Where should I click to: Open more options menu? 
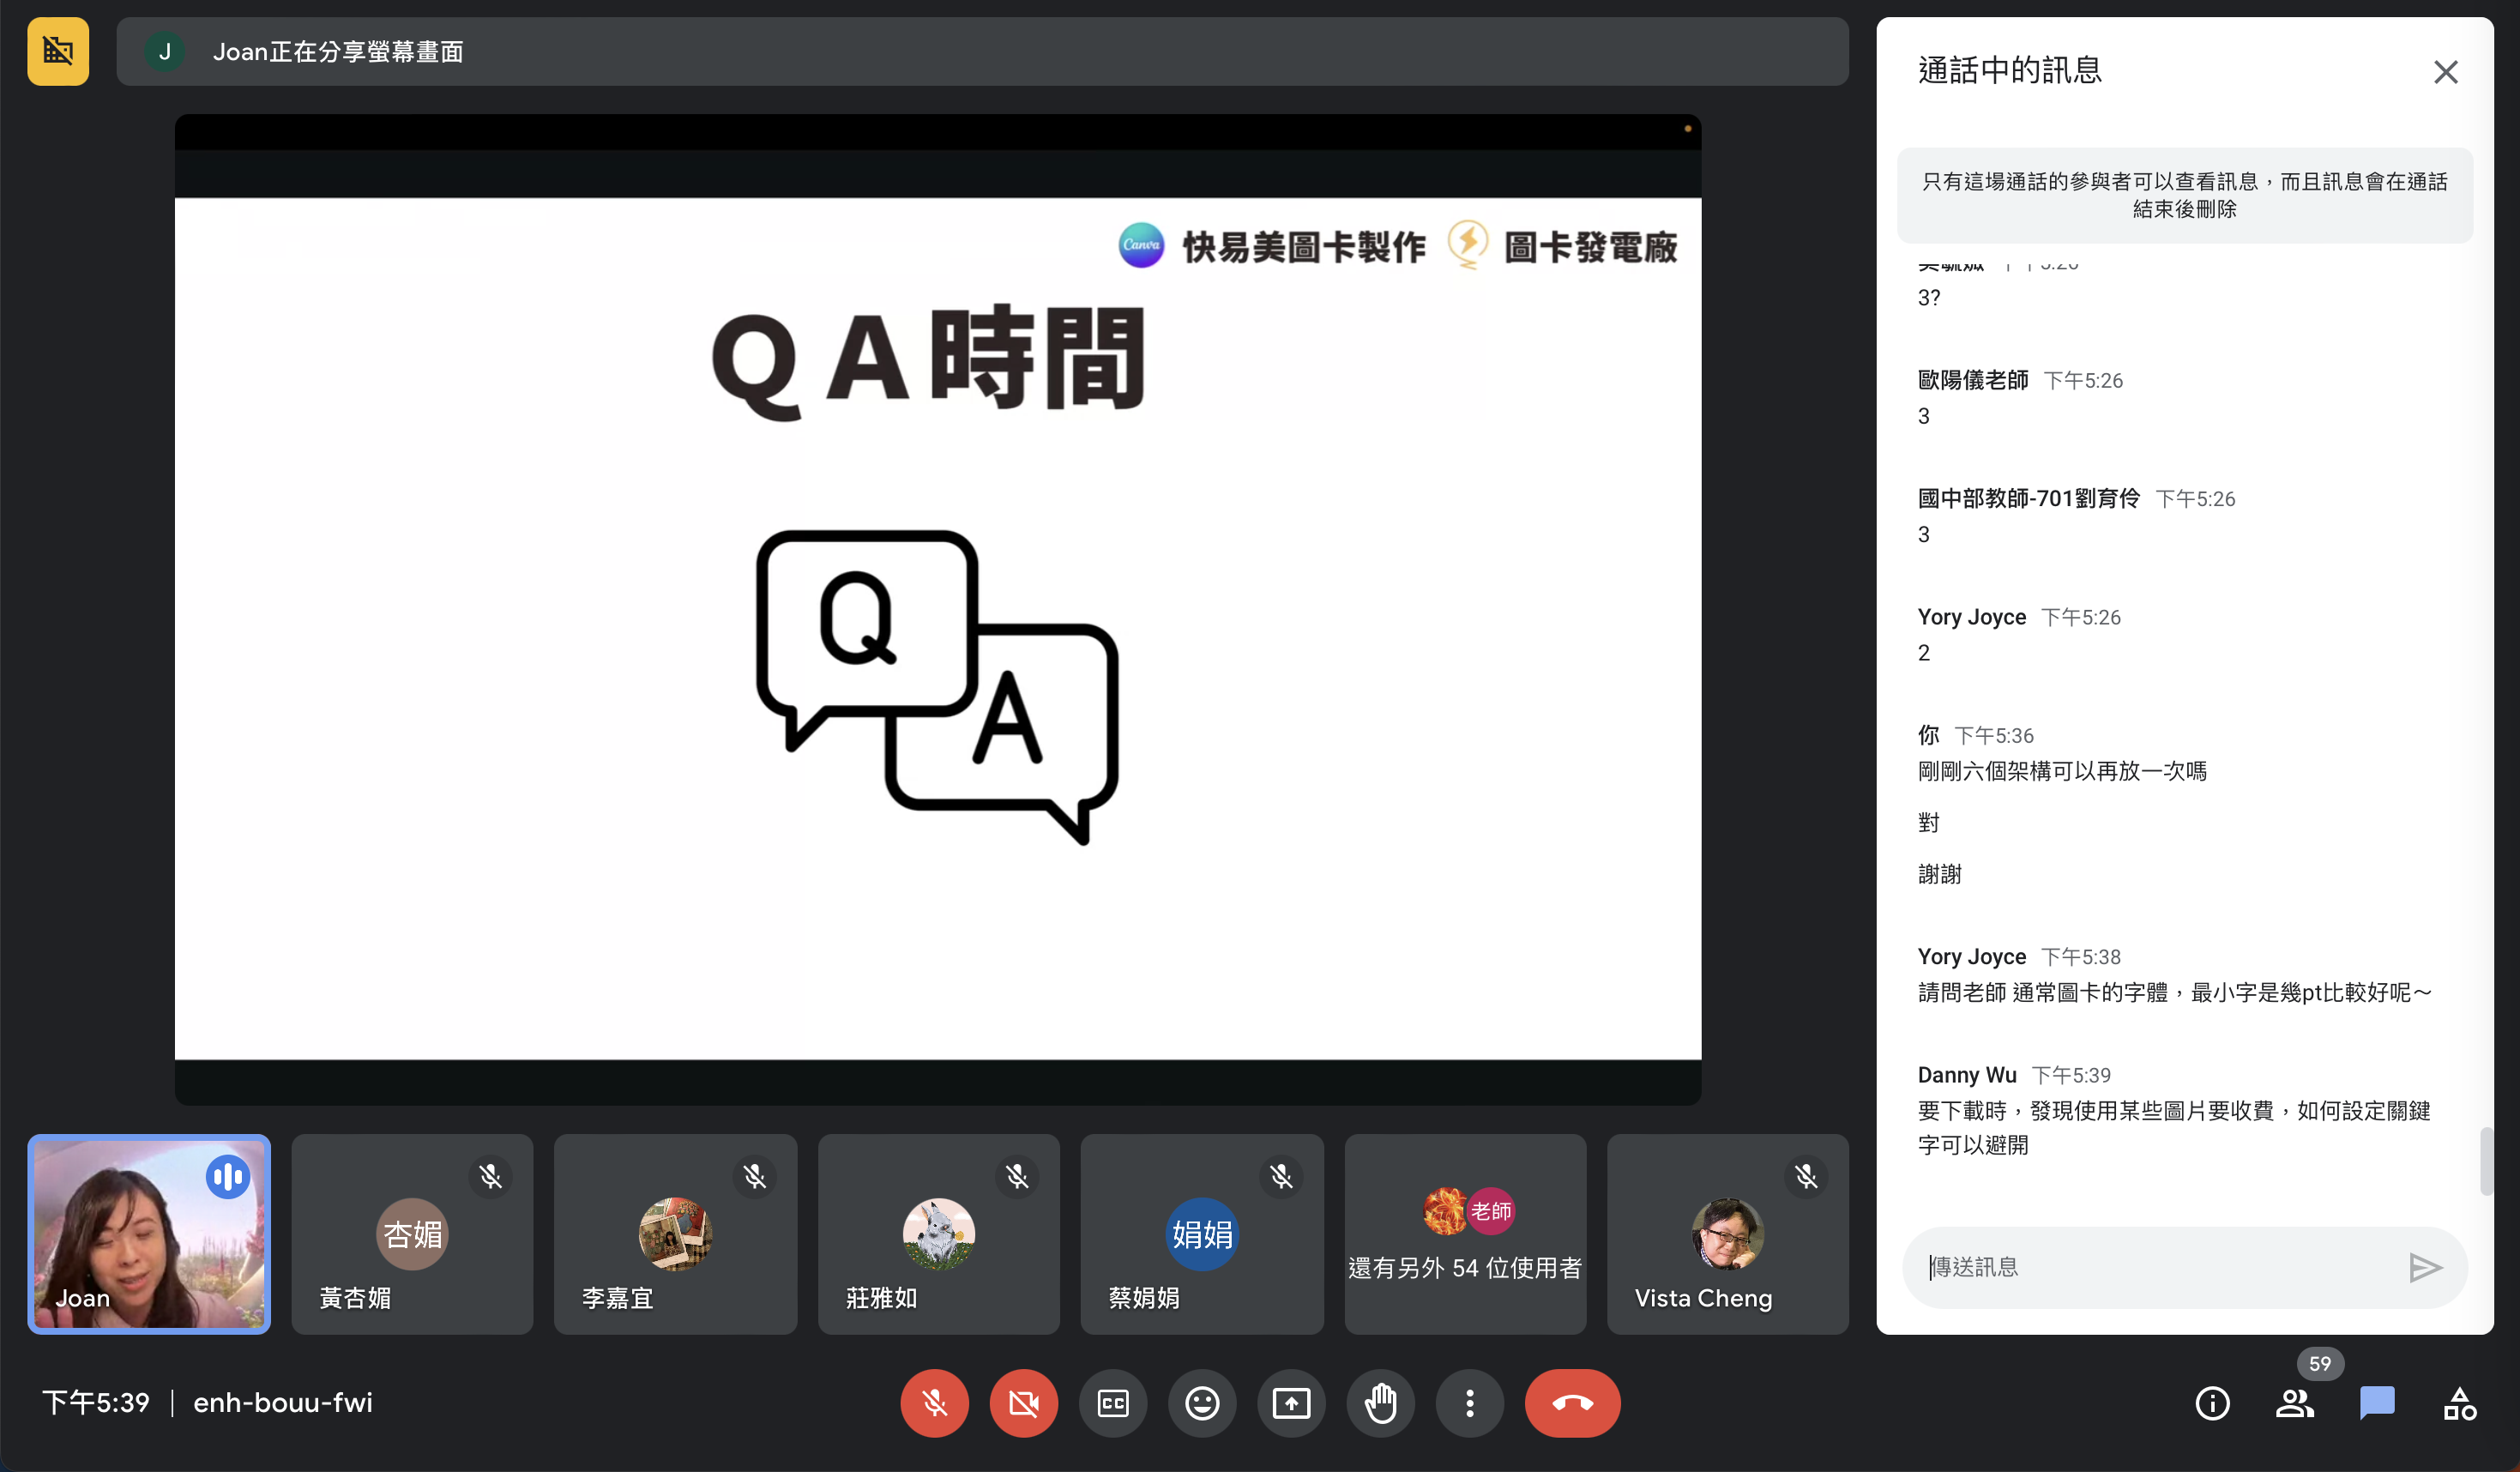pyautogui.click(x=1469, y=1403)
